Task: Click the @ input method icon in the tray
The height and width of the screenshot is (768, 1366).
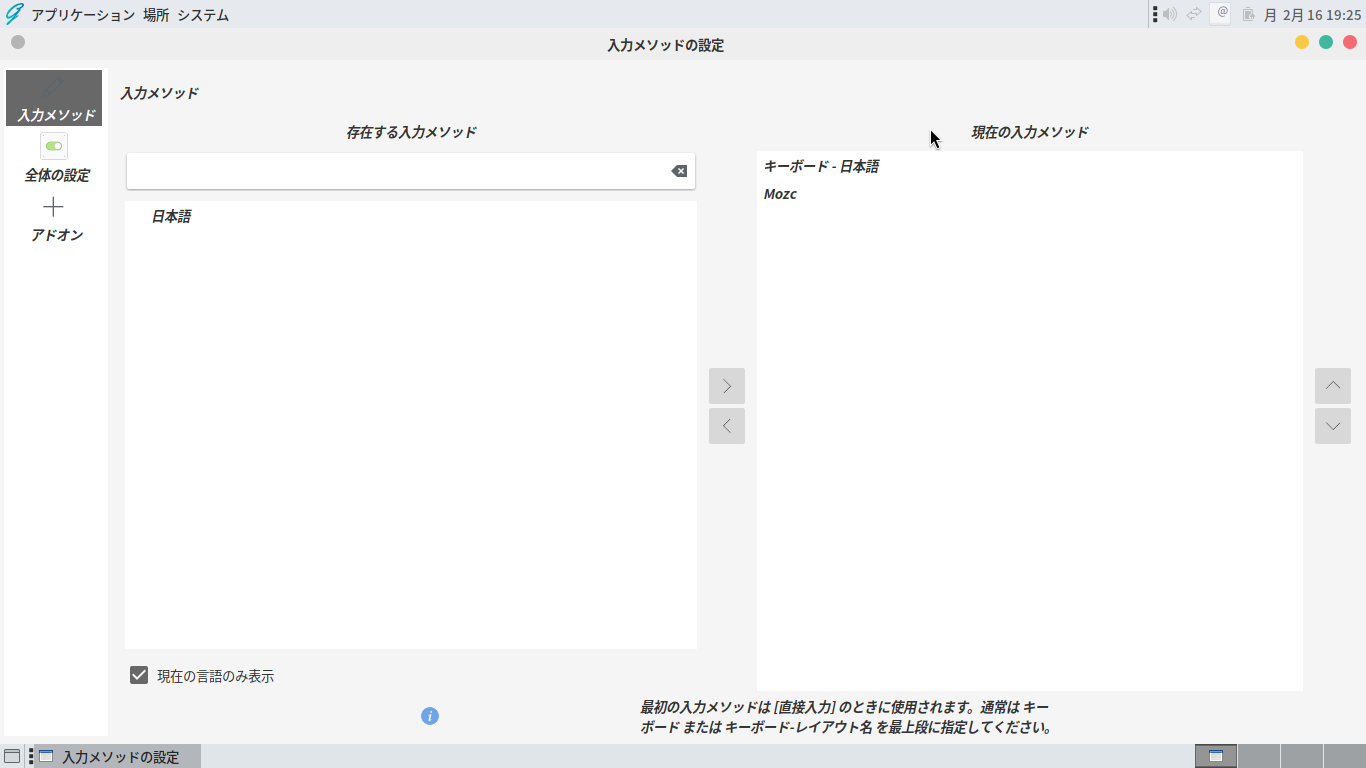Action: click(1219, 14)
